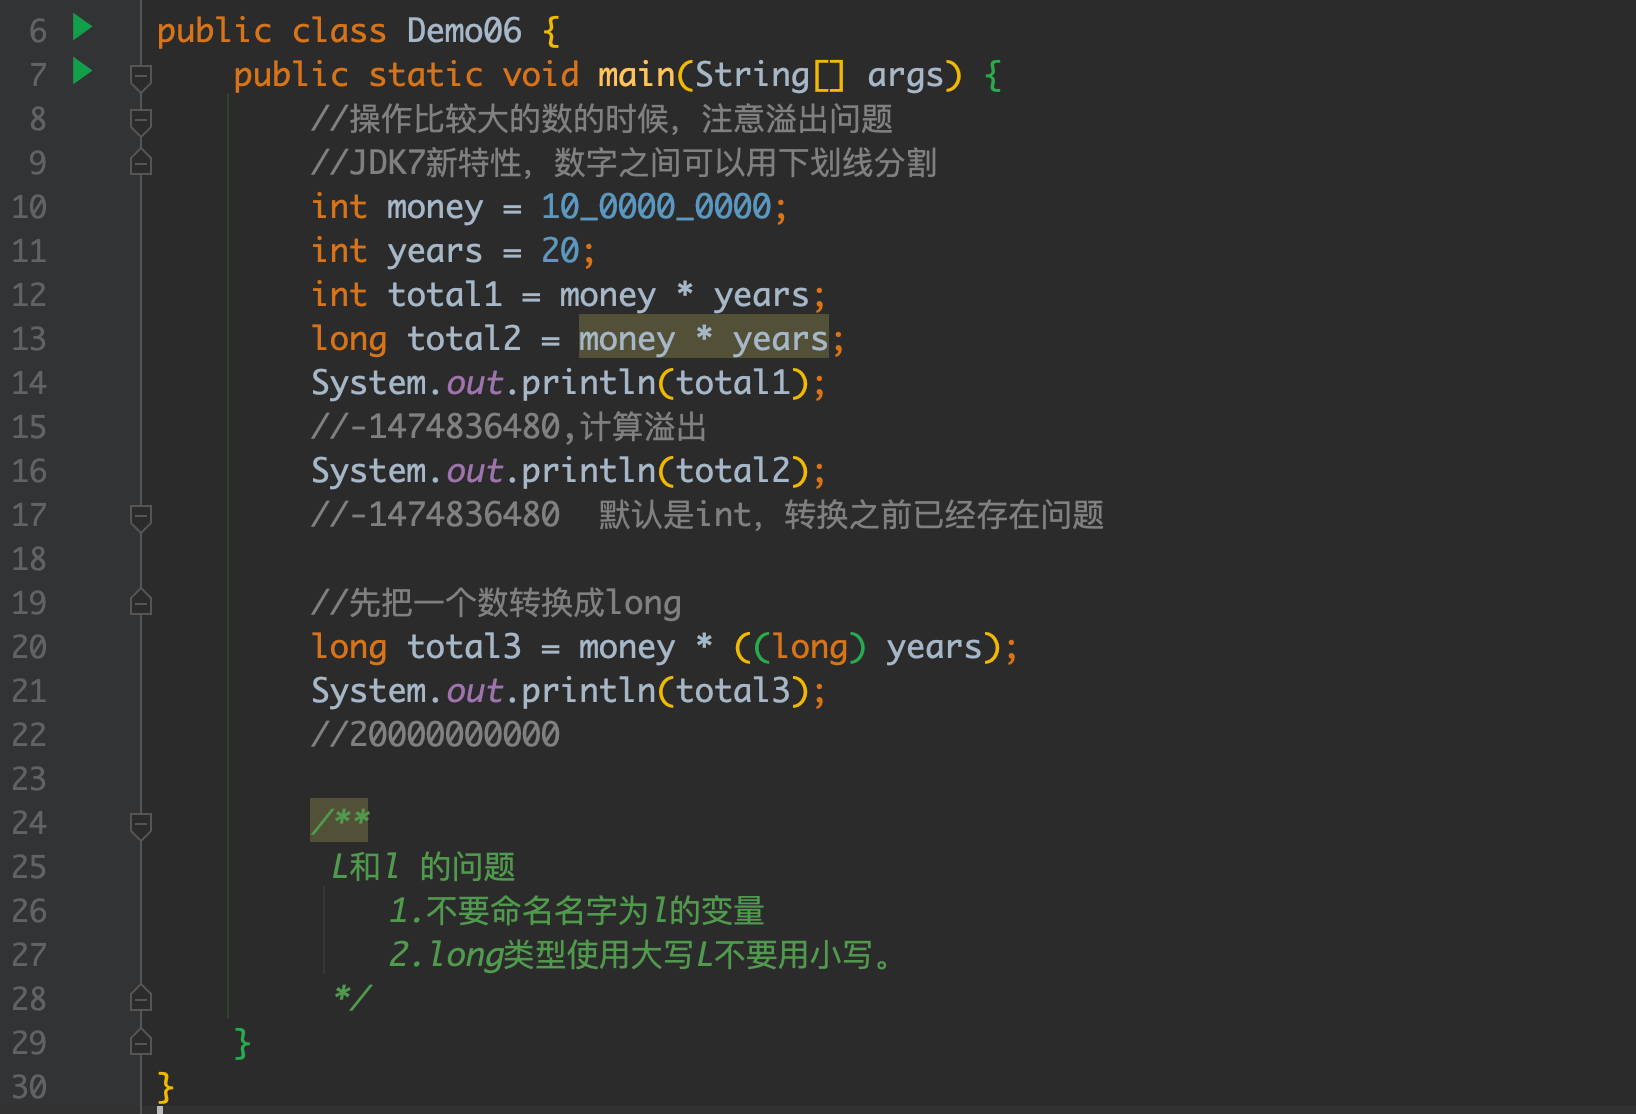Click variable total3 in its declaration
The width and height of the screenshot is (1636, 1114).
point(464,646)
